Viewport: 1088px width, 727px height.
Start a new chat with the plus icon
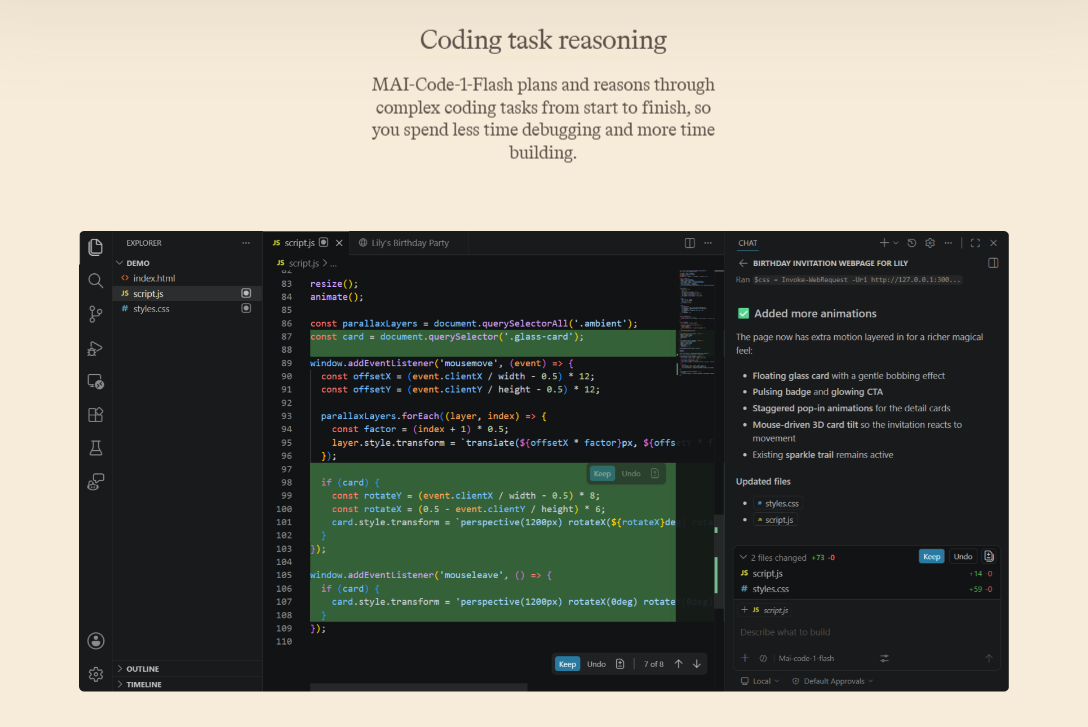click(884, 243)
